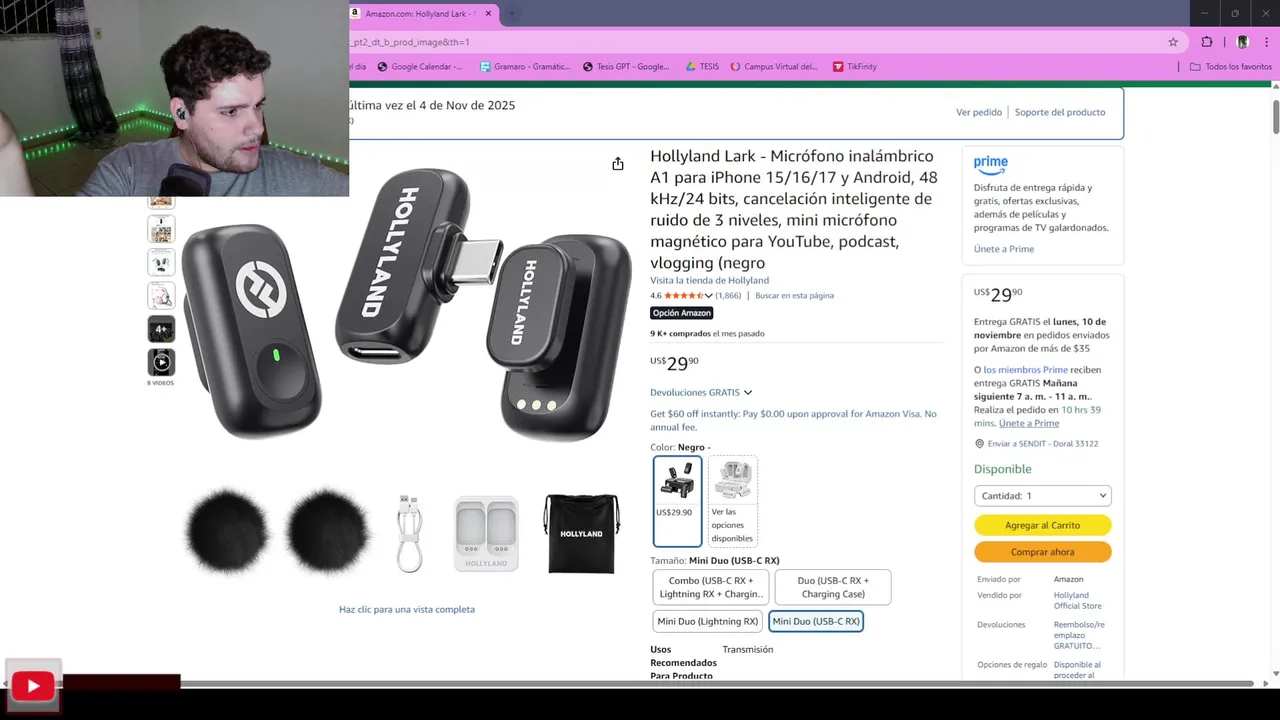Choose size Mini Duo (USB-C RX)
This screenshot has width=1280, height=720.
(816, 621)
